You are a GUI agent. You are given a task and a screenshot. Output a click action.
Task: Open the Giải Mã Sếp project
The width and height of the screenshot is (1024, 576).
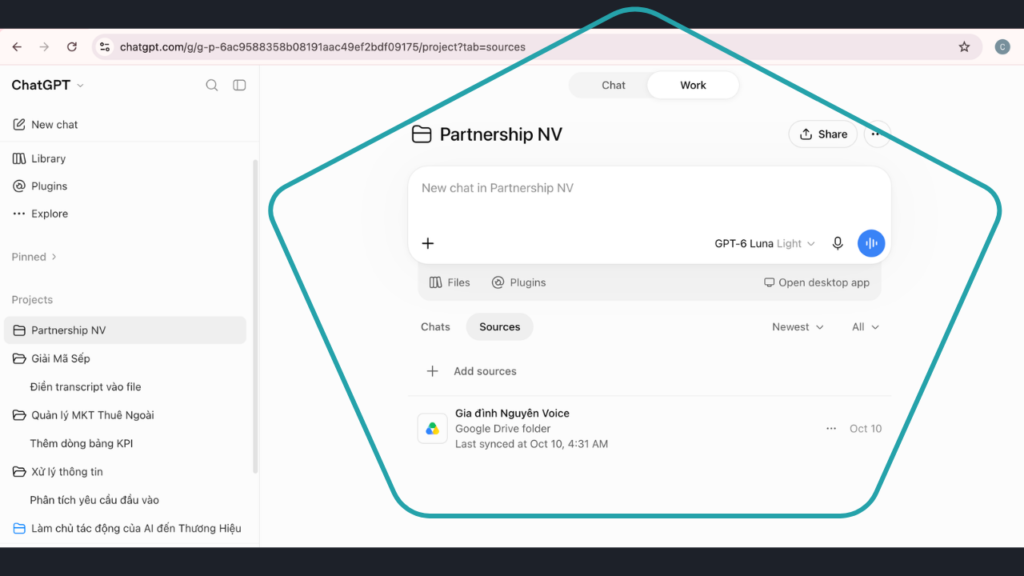pos(125,359)
